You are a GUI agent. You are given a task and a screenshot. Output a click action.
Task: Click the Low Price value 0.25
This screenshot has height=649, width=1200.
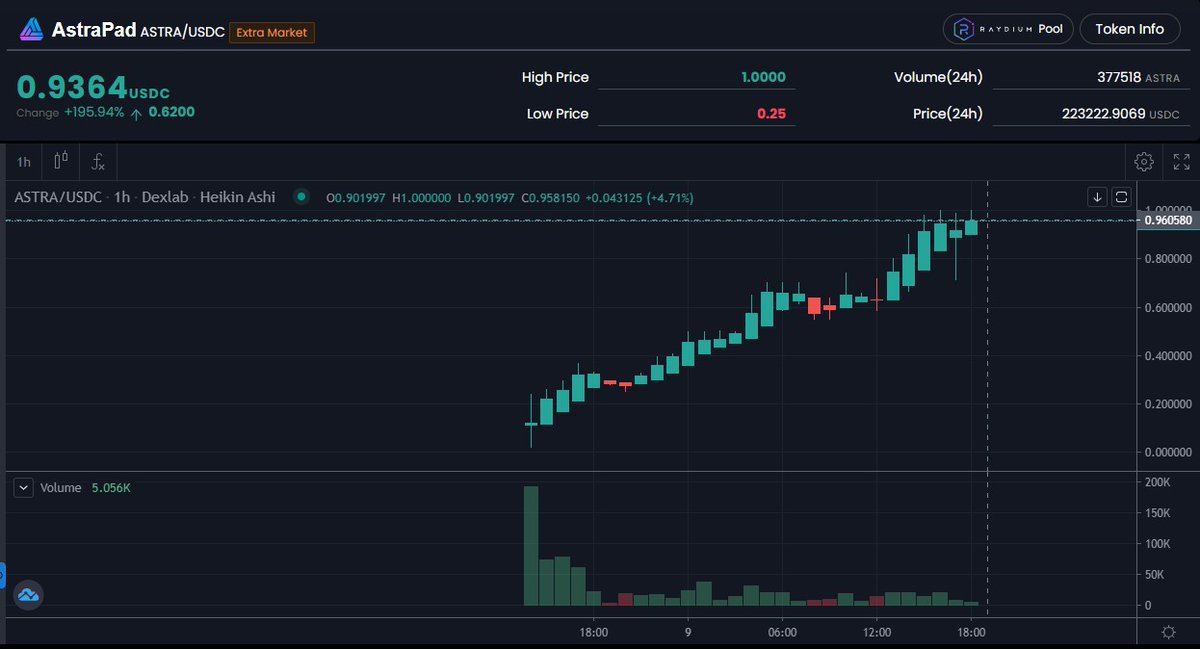tap(771, 113)
